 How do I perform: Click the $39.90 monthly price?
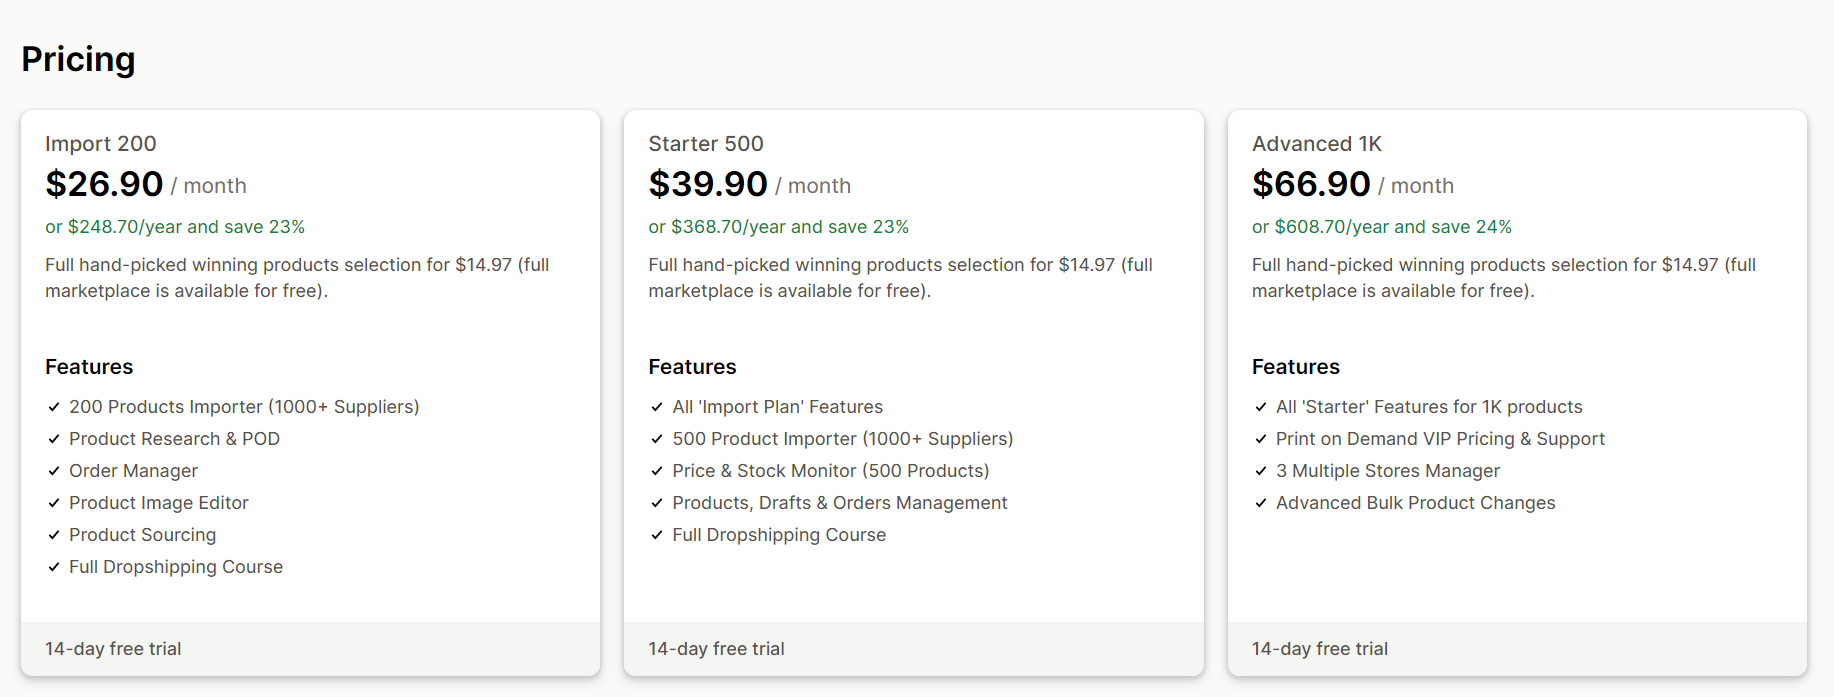(x=708, y=184)
